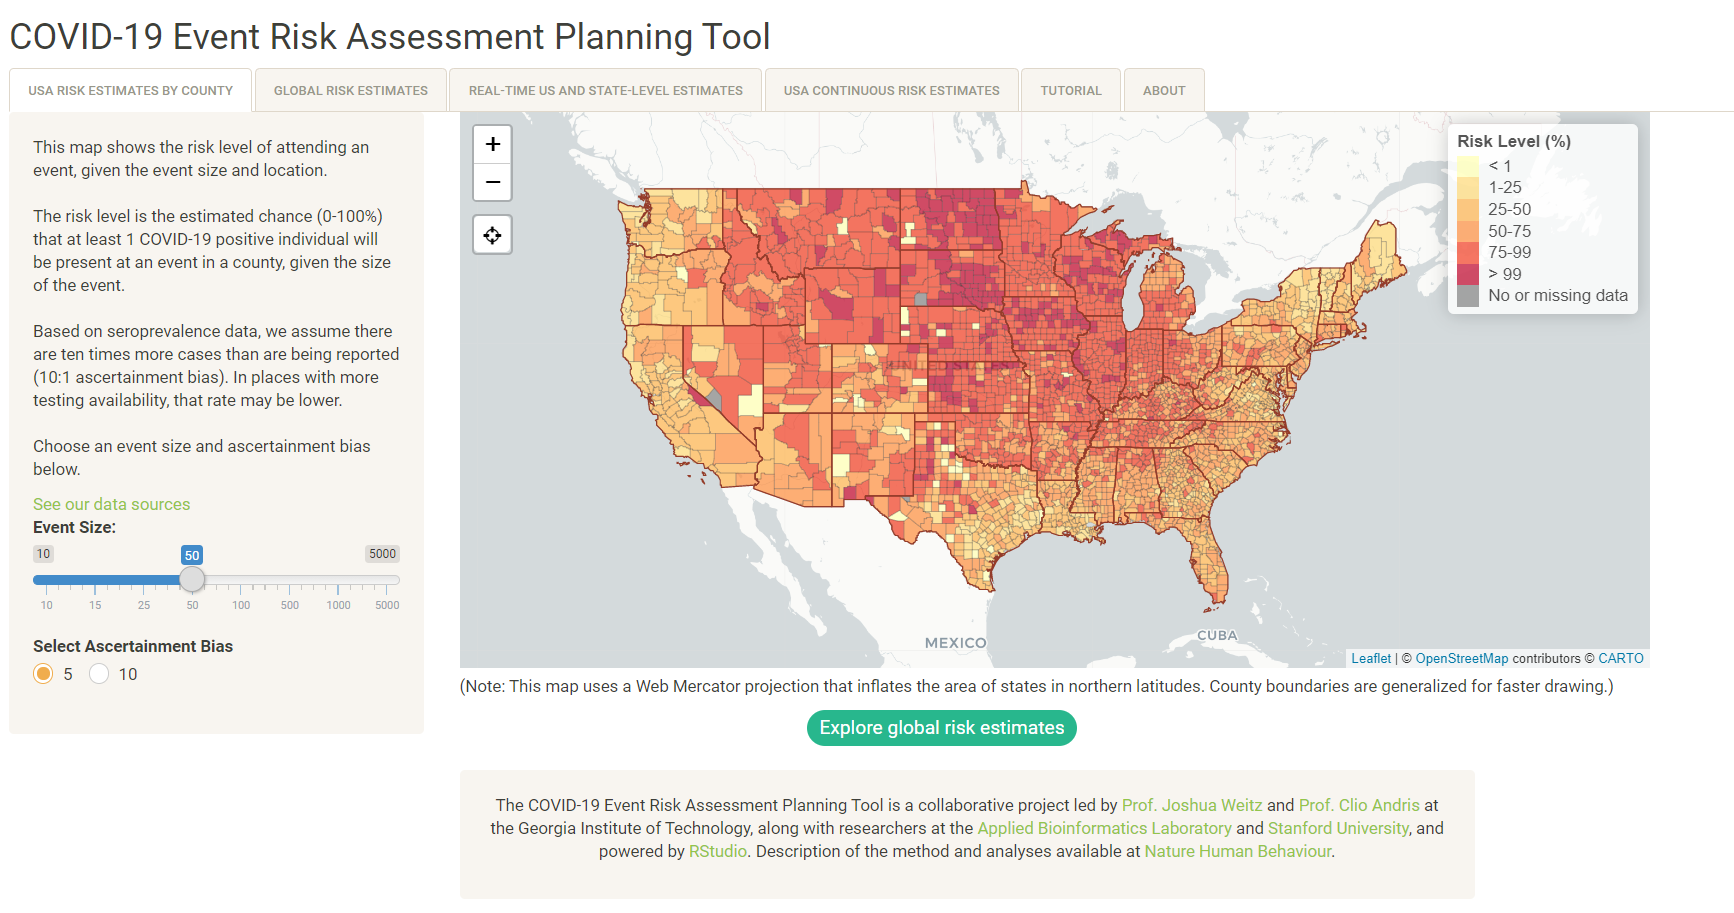Click the '> 99' legend color swatch
Screen dimensions: 1734x913
(1468, 274)
